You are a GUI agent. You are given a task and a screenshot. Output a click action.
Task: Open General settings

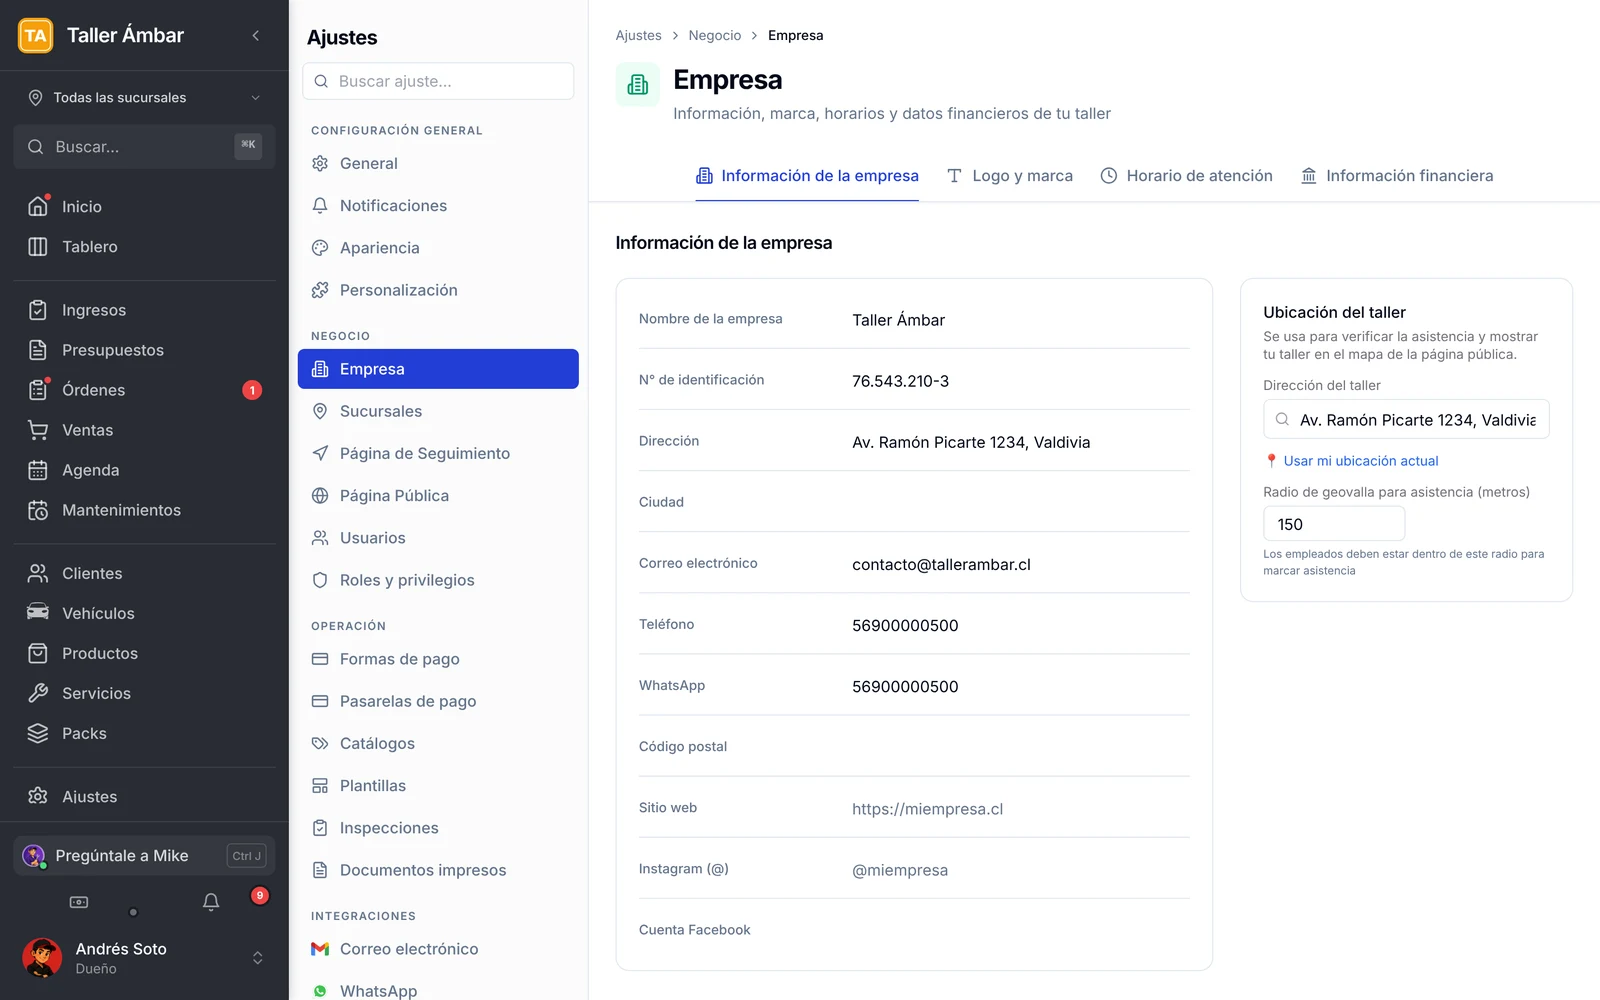click(x=438, y=163)
